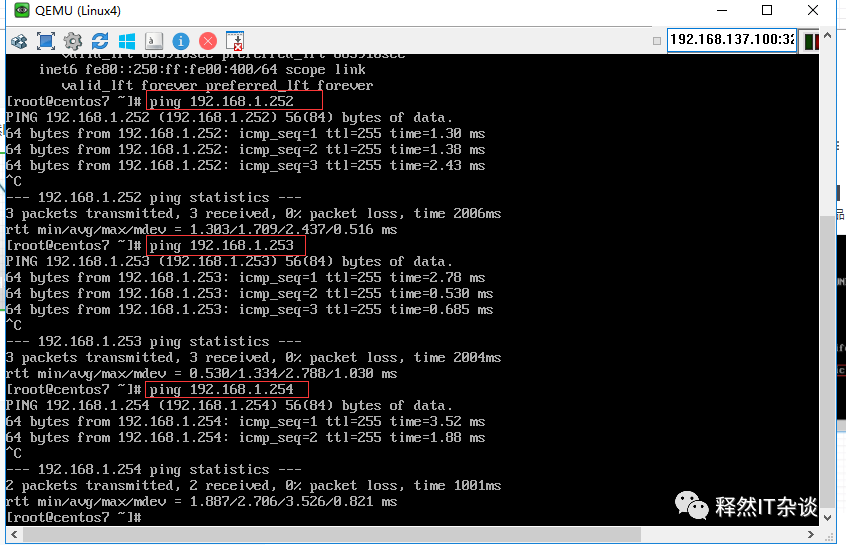Click the green and red traffic indicator
Image resolution: width=846 pixels, height=545 pixels.
click(811, 42)
